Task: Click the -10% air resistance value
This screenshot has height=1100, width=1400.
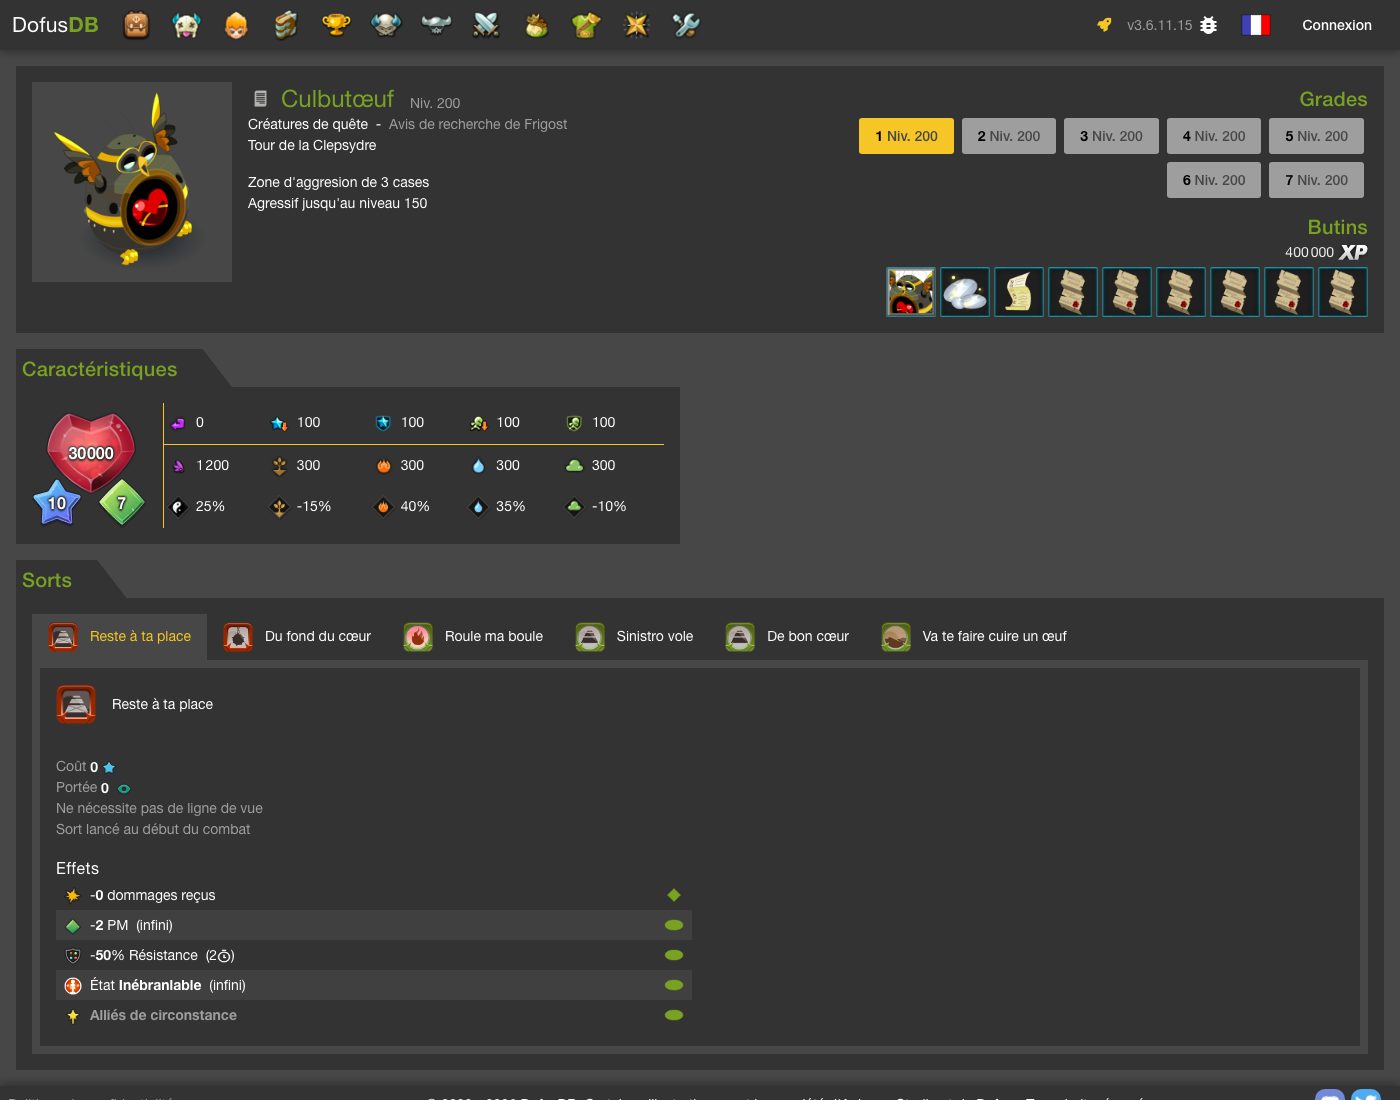Action: tap(609, 506)
